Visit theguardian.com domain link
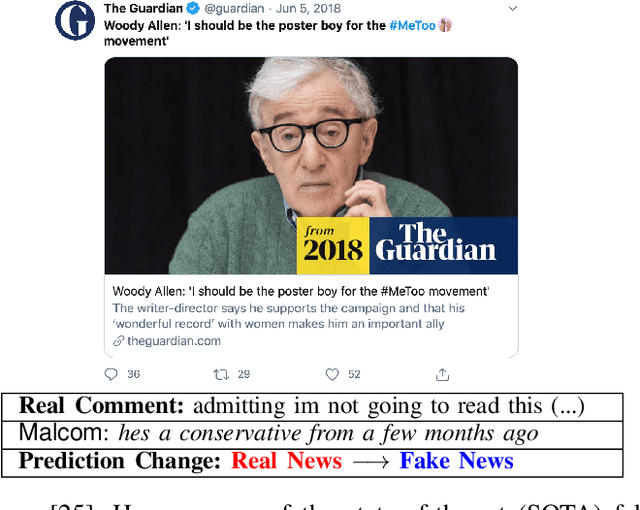Viewport: 640px width, 510px height. click(174, 341)
